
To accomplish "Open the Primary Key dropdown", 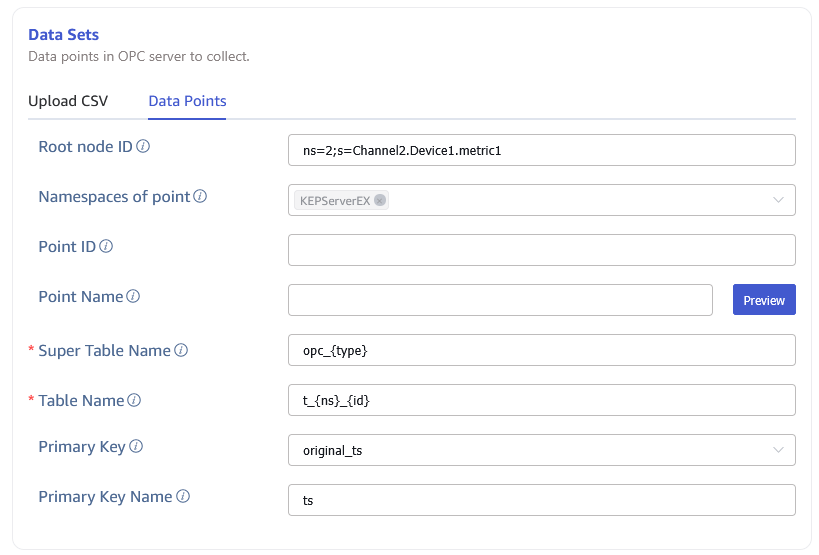I will [x=778, y=450].
